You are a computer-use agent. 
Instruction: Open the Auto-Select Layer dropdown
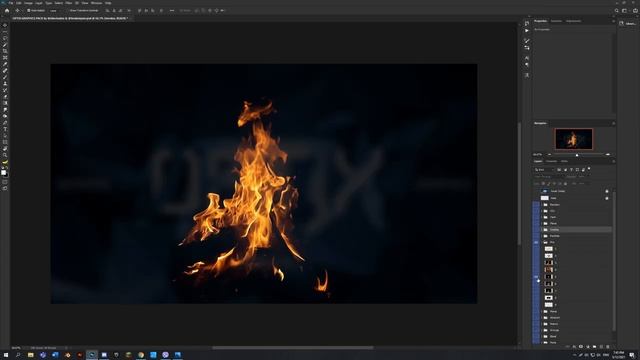pos(55,11)
